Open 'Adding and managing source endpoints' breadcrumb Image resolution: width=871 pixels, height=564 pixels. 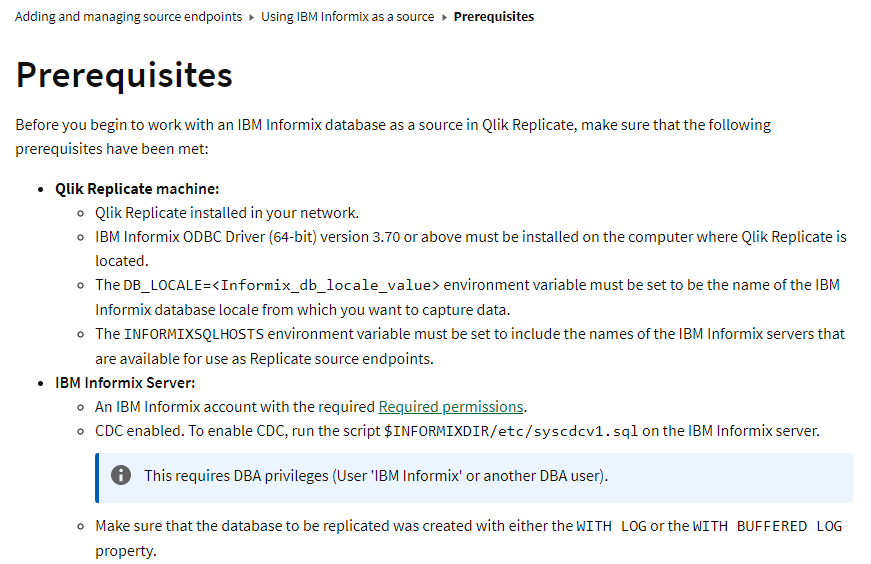coord(128,17)
